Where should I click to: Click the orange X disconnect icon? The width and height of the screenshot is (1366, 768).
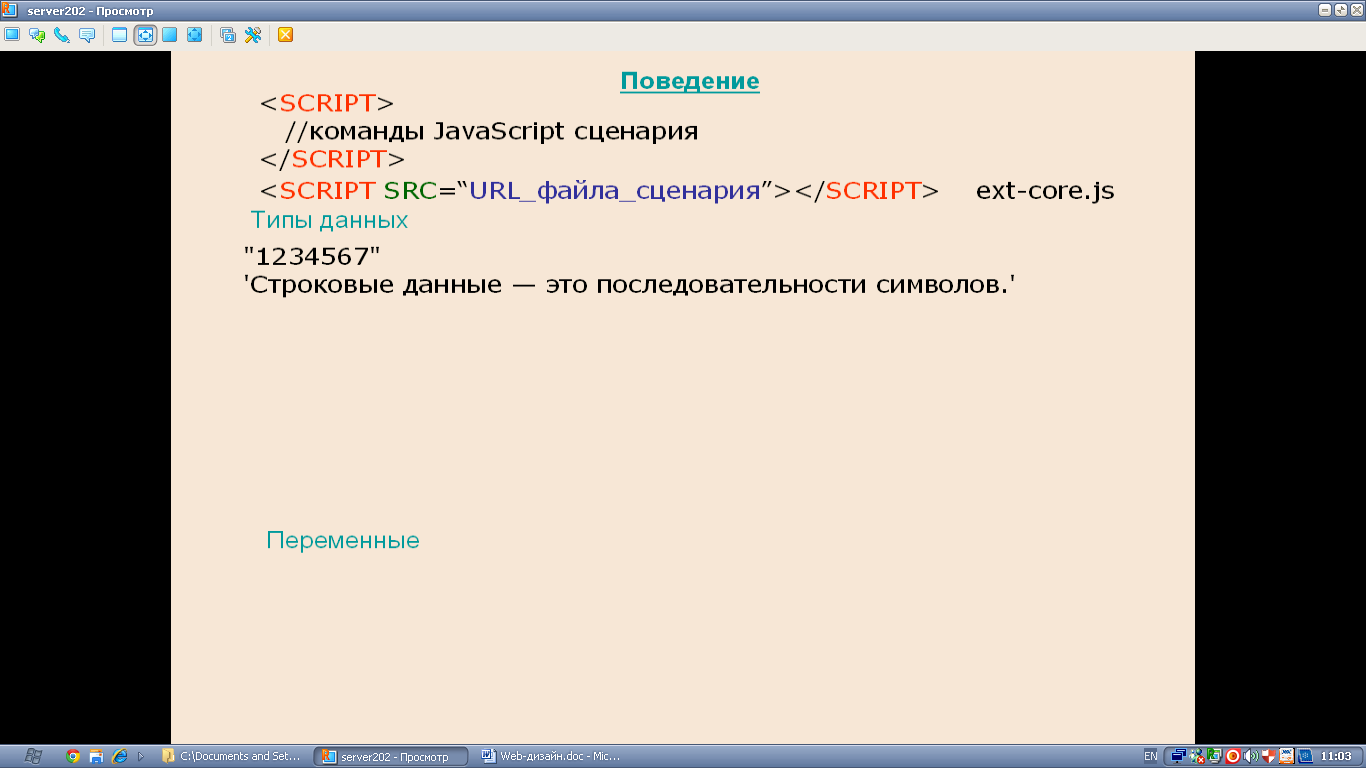tap(286, 35)
